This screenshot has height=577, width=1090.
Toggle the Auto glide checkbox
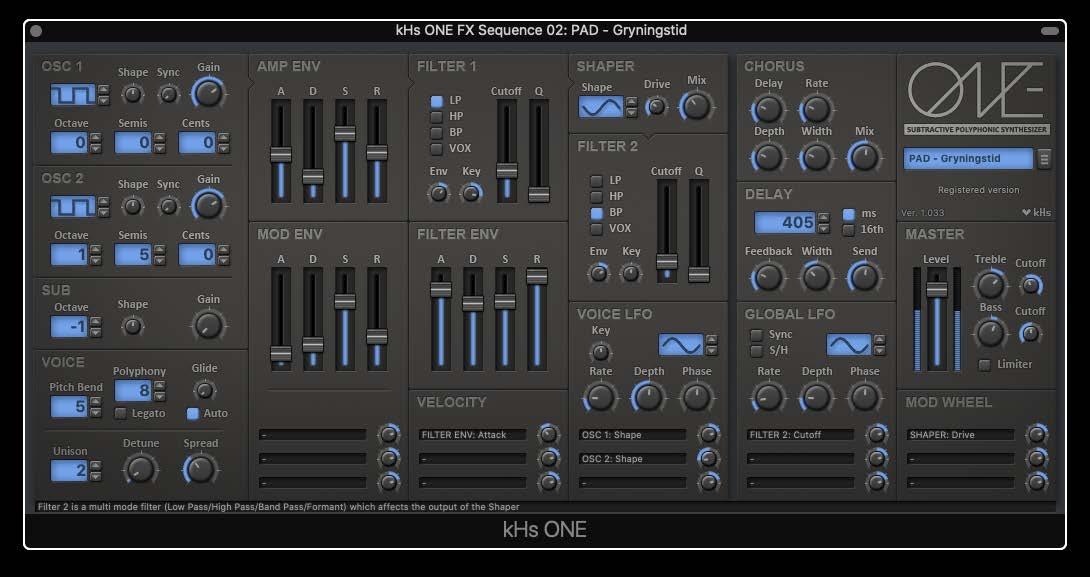pos(193,414)
